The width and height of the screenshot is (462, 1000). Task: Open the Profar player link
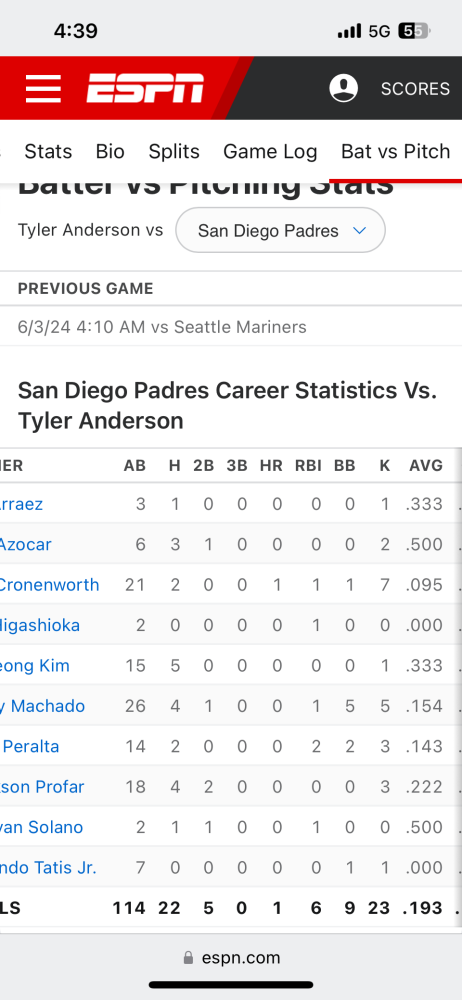pyautogui.click(x=42, y=786)
